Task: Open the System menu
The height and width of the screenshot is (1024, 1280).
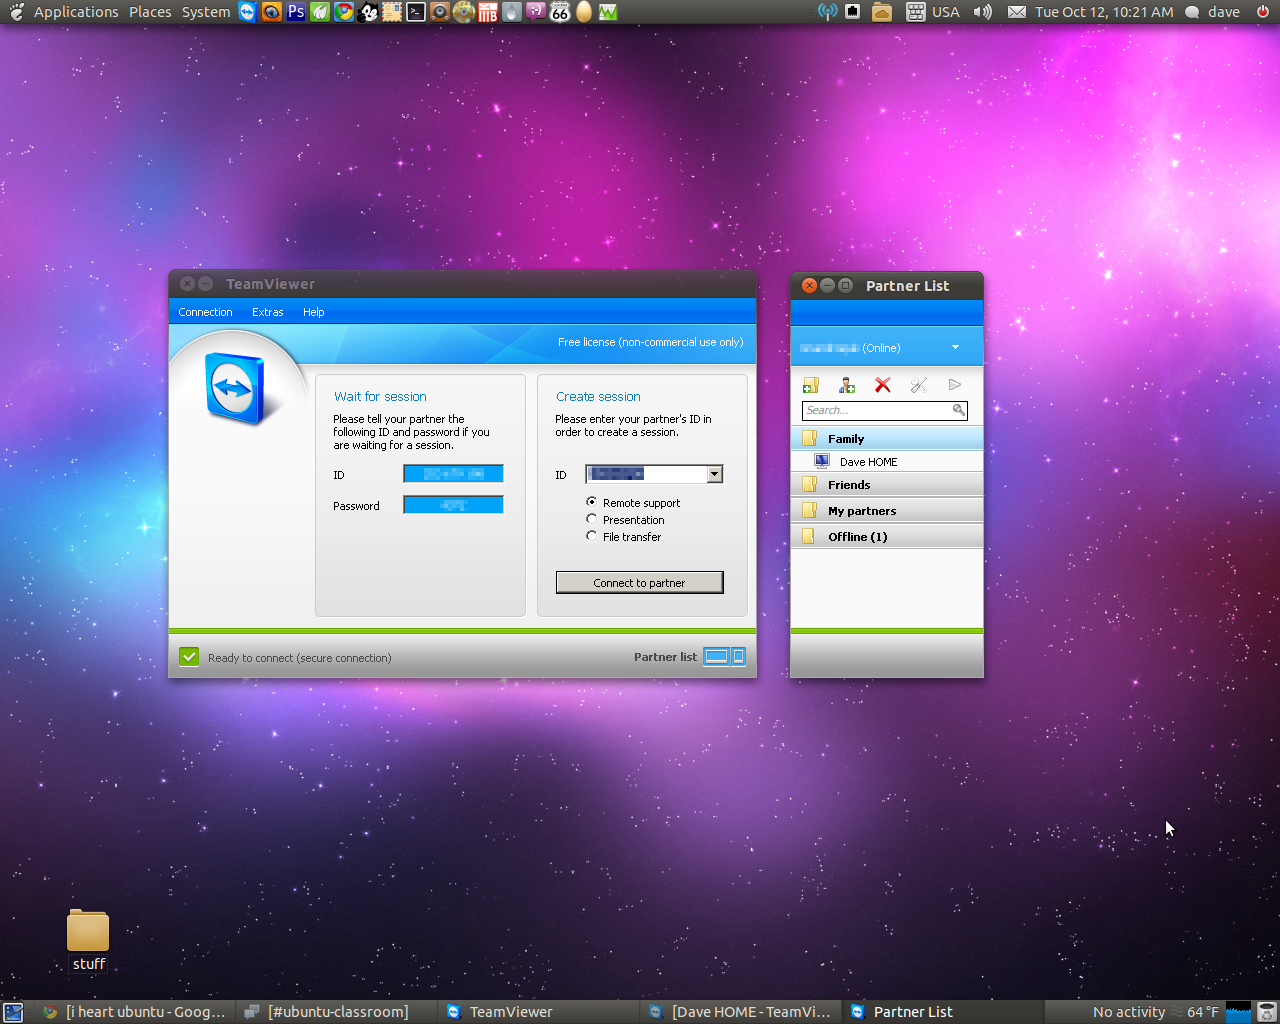Action: (x=206, y=12)
